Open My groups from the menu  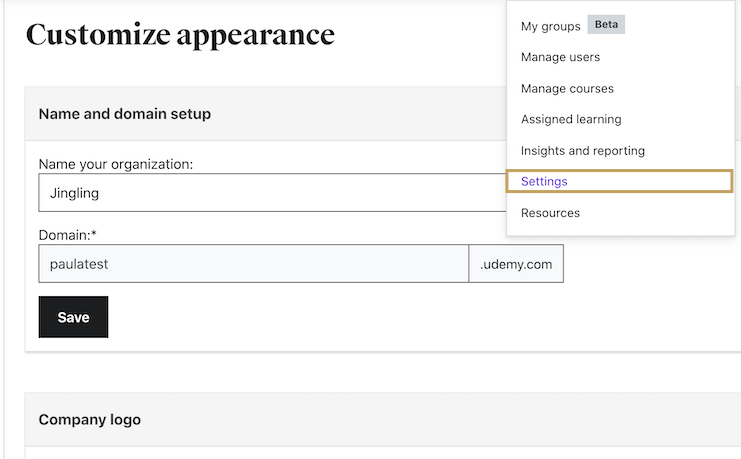click(550, 26)
